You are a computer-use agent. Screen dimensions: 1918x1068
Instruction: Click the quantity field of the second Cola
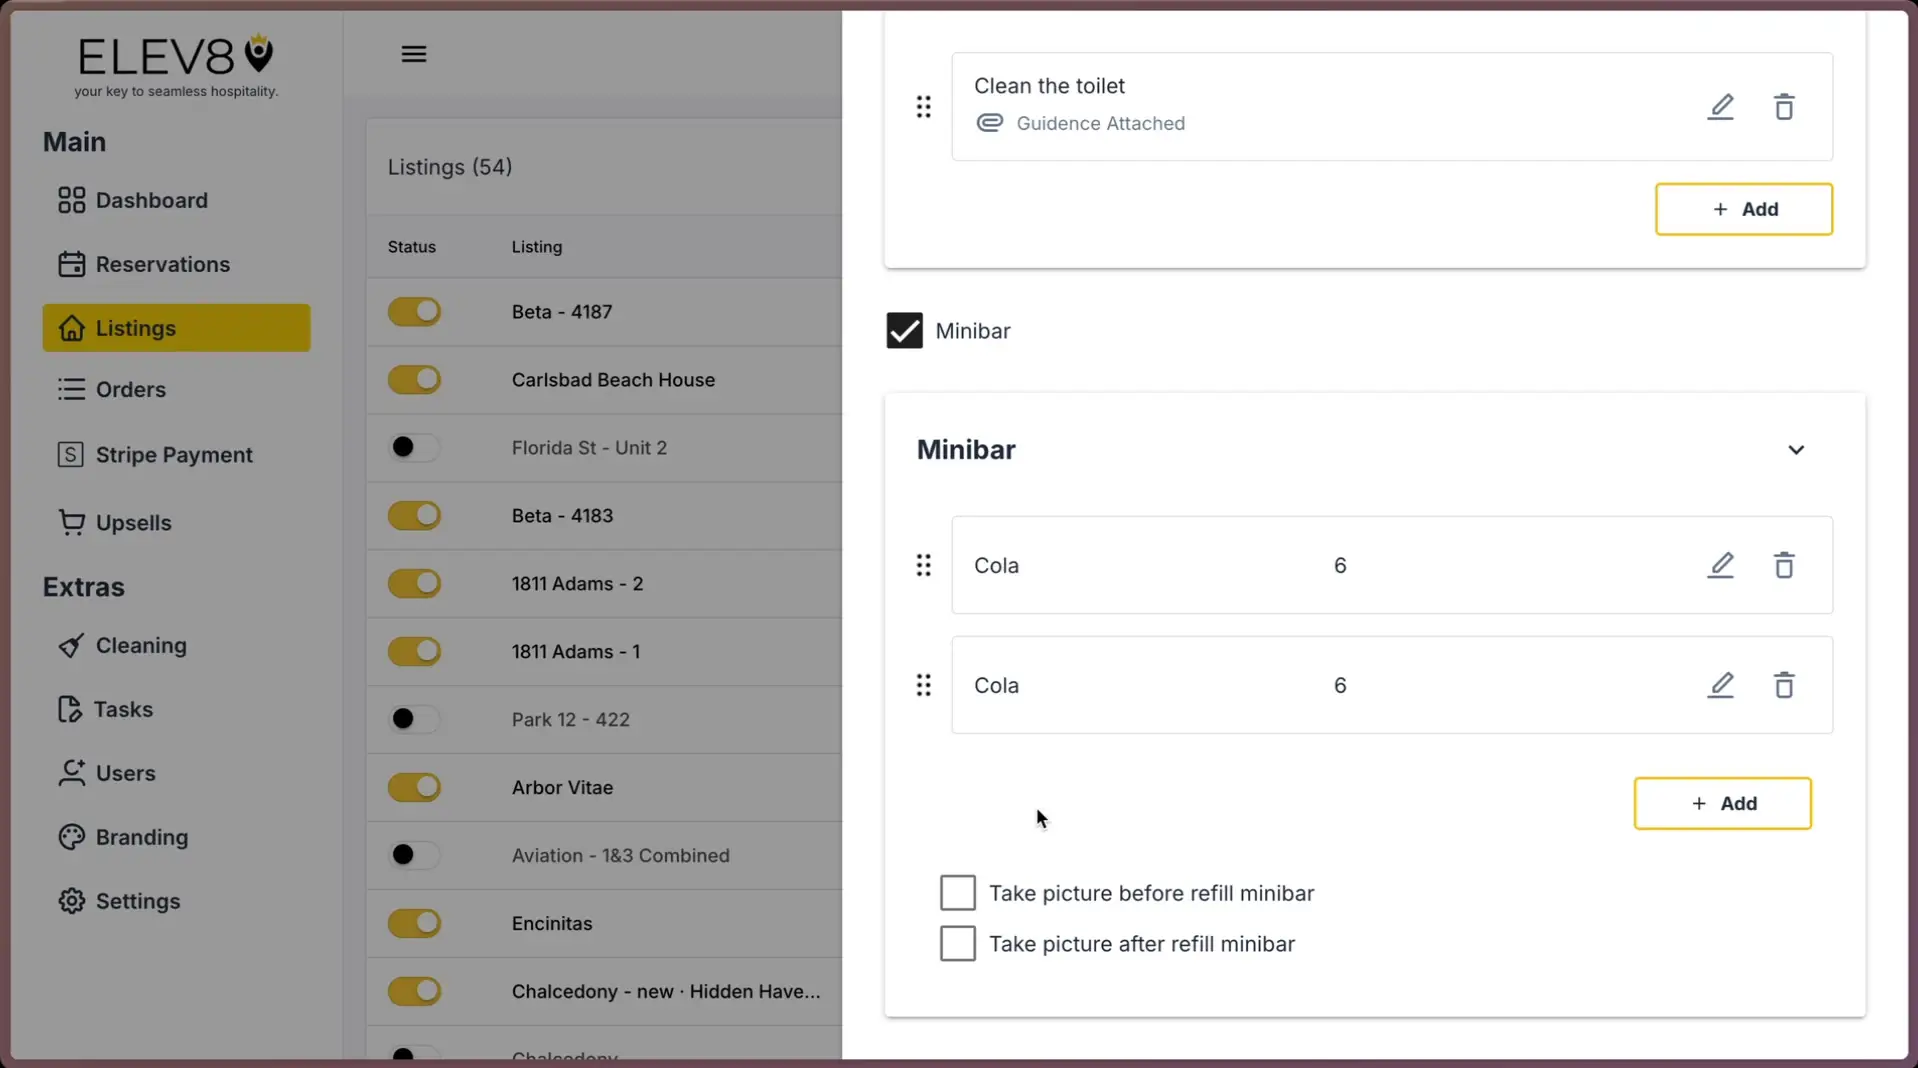tap(1340, 685)
